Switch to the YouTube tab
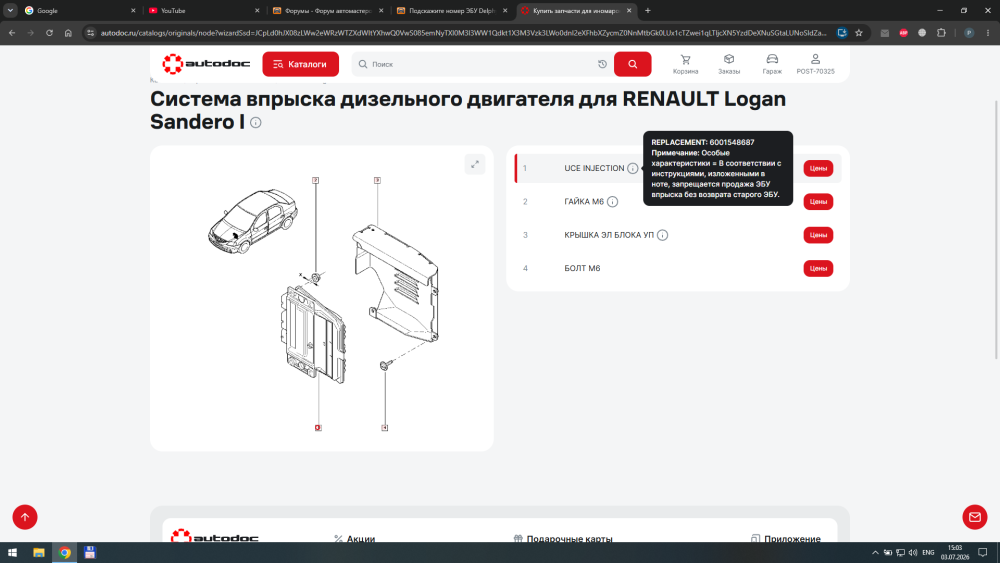The height and width of the screenshot is (563, 1000). [x=204, y=10]
